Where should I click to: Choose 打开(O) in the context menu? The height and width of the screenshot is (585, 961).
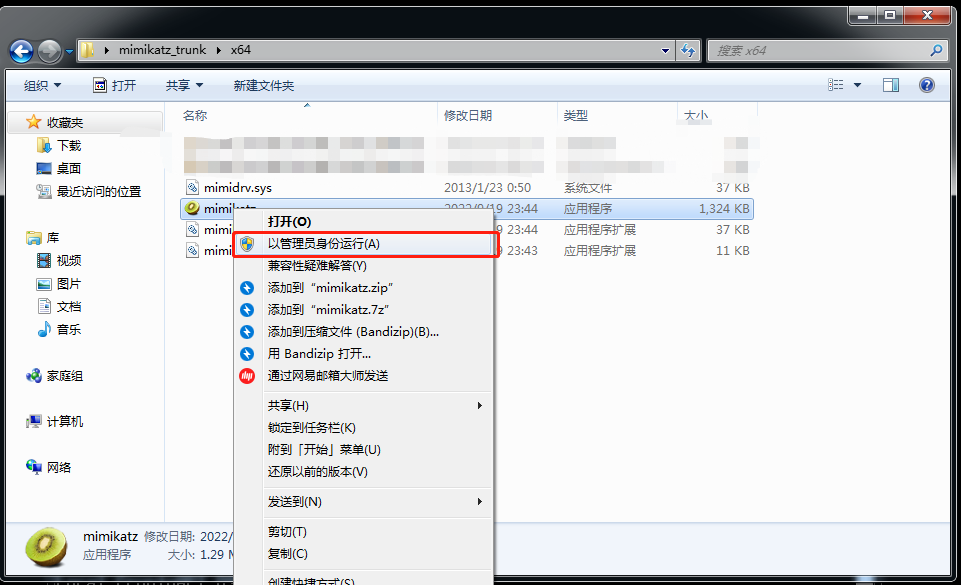click(x=362, y=221)
